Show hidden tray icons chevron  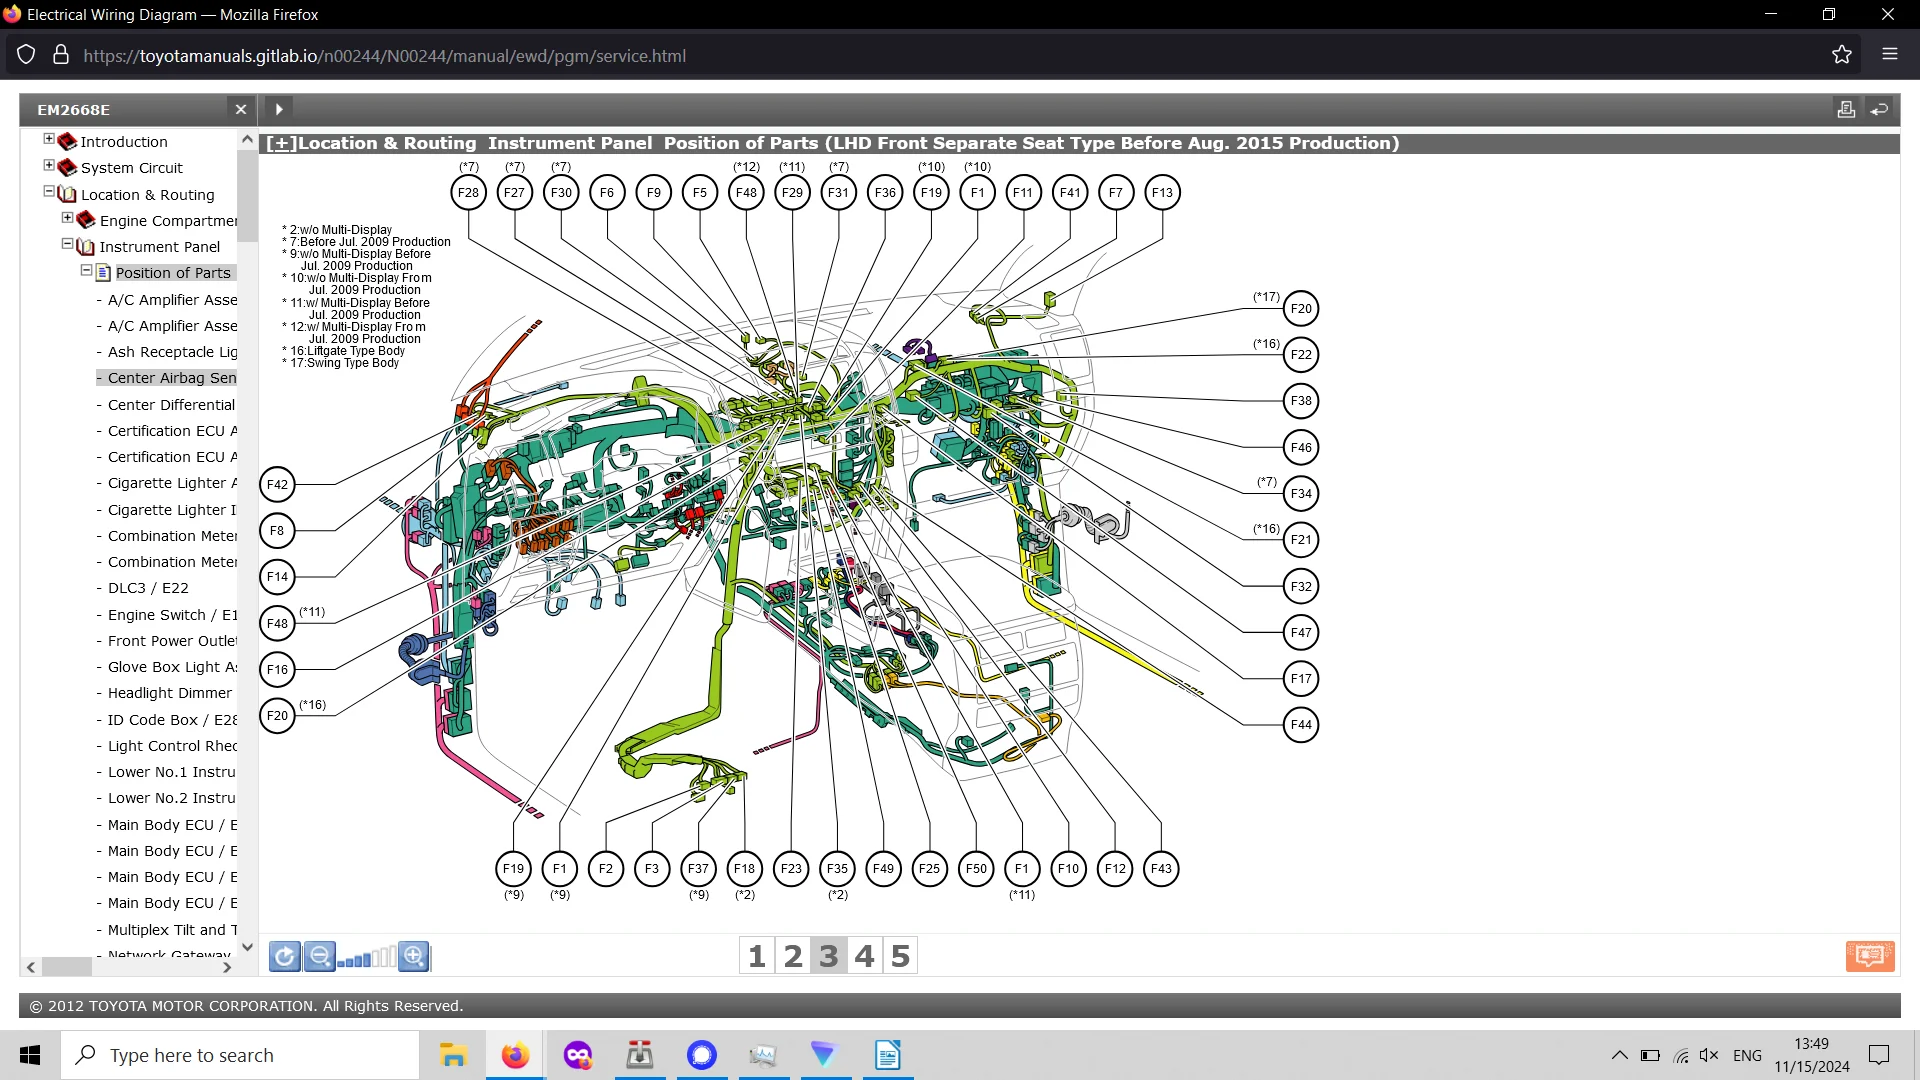click(1619, 1055)
